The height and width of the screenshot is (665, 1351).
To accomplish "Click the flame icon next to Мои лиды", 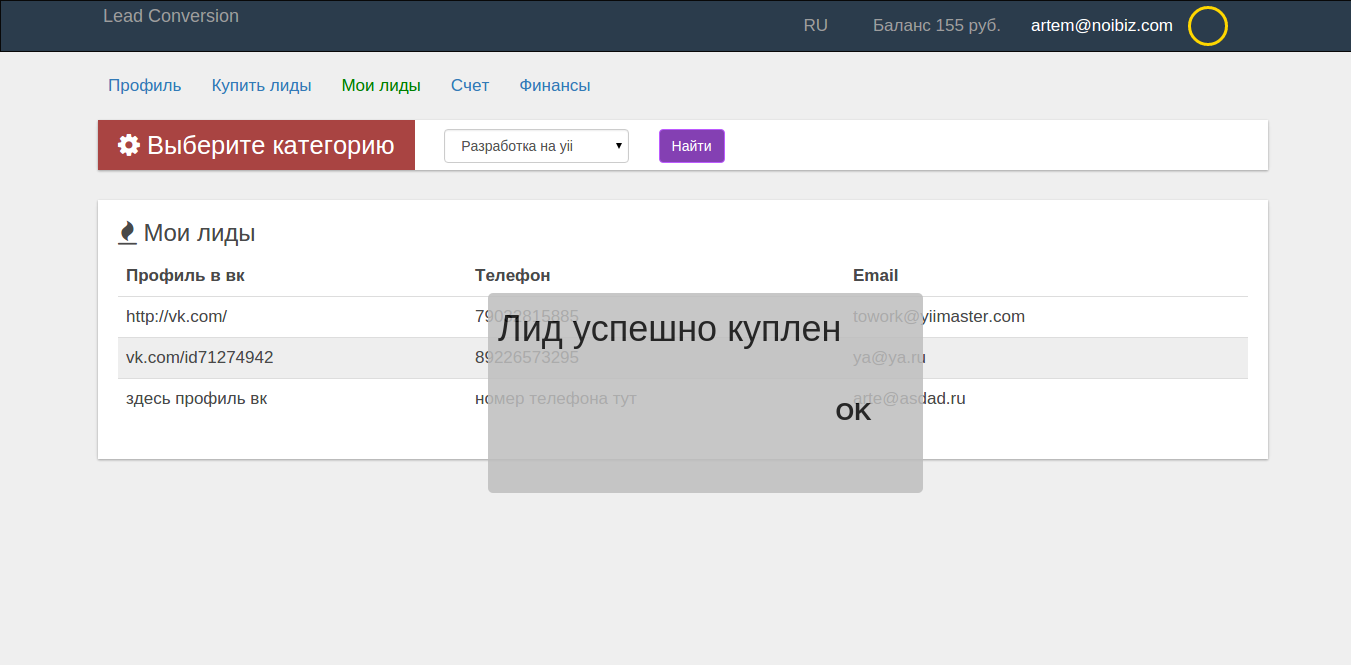I will point(127,233).
